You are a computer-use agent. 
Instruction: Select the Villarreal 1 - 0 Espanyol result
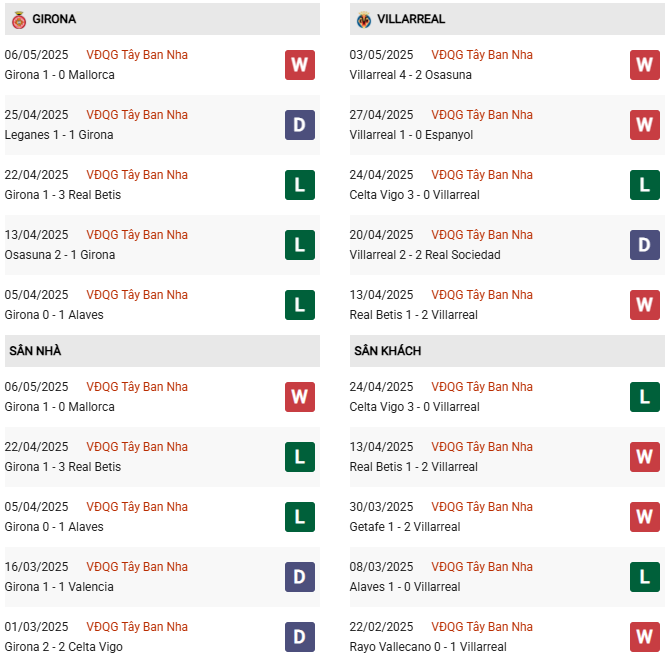(x=411, y=135)
